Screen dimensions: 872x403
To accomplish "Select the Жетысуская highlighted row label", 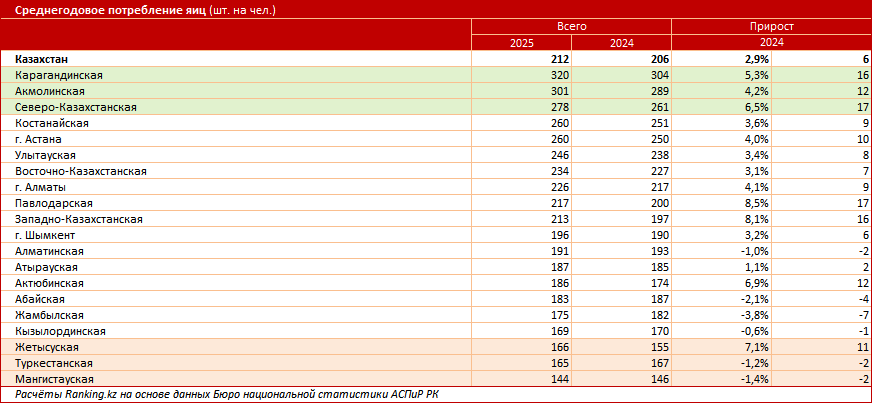I will [47, 348].
